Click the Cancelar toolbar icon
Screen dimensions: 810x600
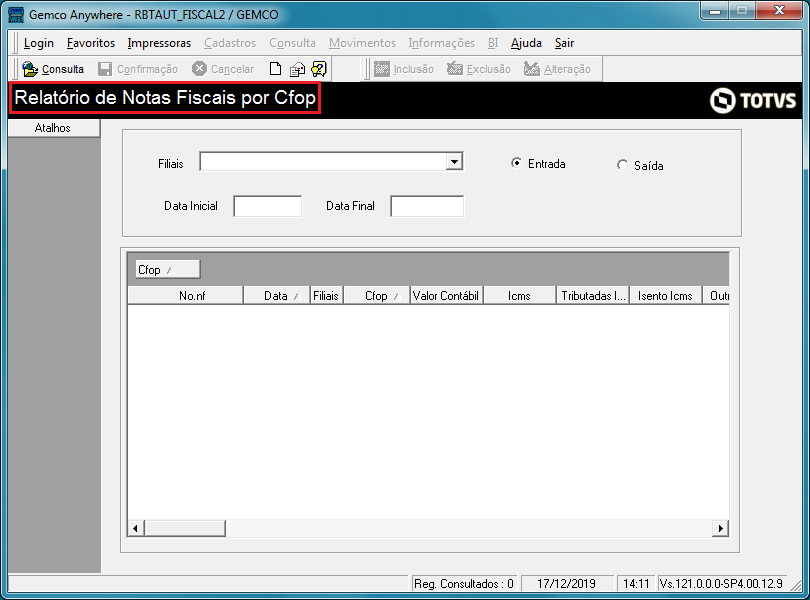199,69
